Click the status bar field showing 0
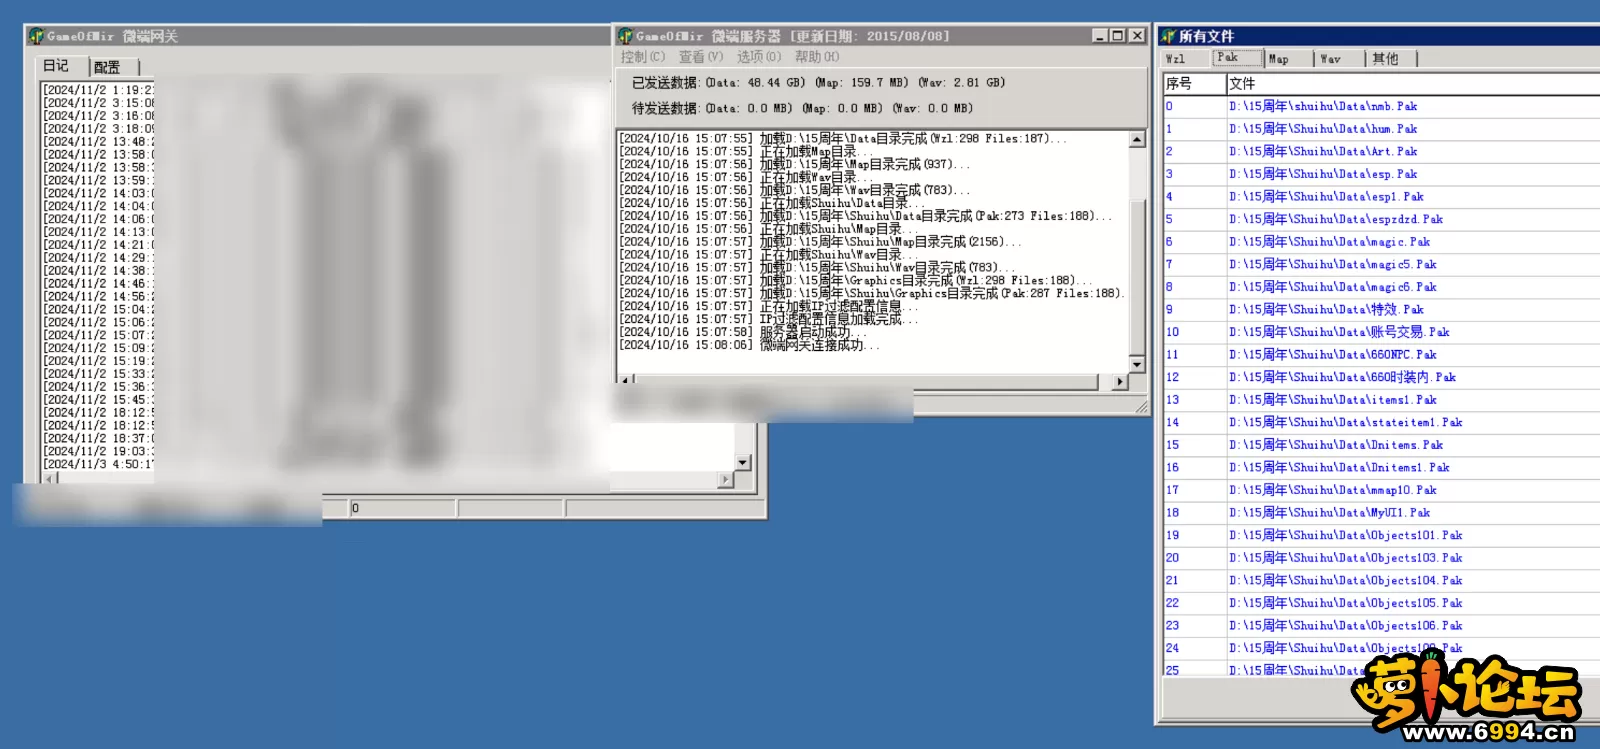Viewport: 1600px width, 749px height. coord(402,508)
